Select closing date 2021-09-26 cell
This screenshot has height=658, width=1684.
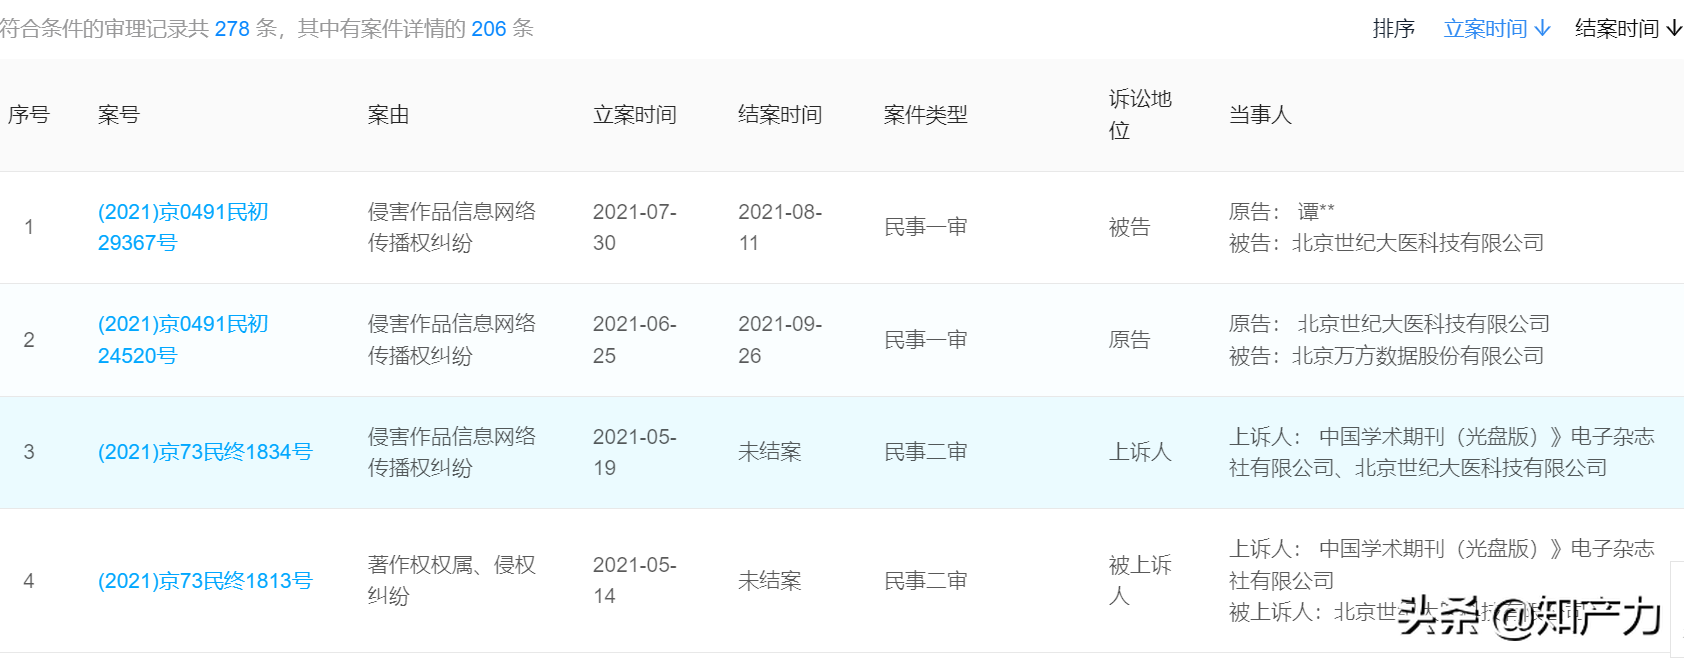click(x=780, y=340)
